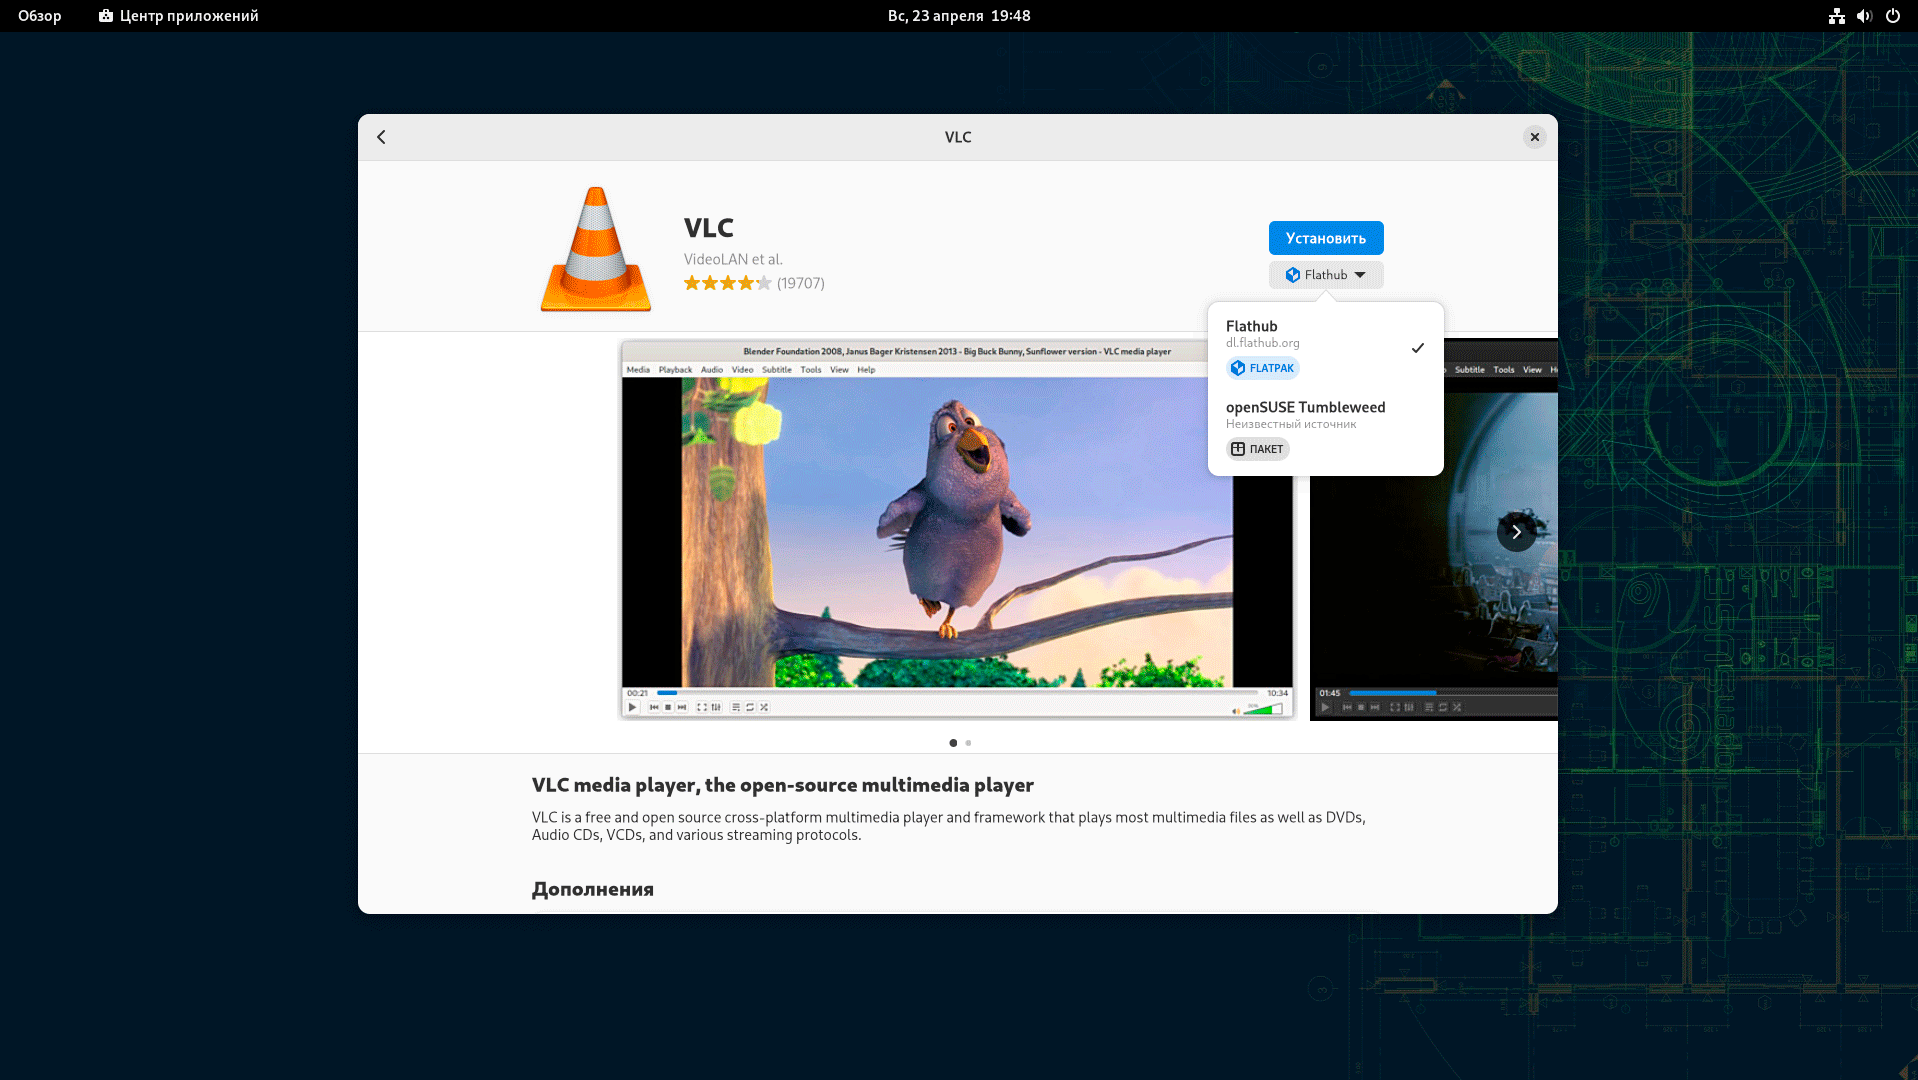Open the network status icon in top bar
Image resolution: width=1918 pixels, height=1080 pixels.
point(1836,16)
